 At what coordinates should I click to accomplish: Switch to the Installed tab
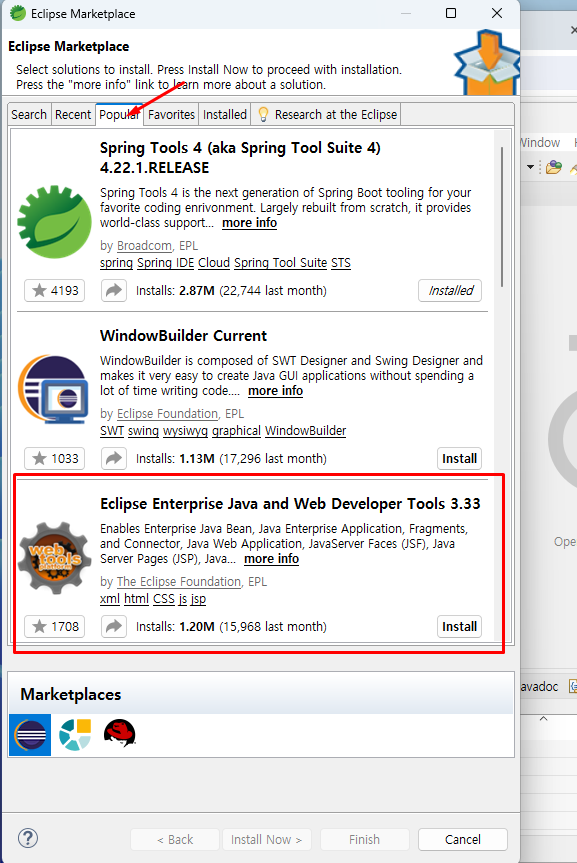pyautogui.click(x=225, y=114)
